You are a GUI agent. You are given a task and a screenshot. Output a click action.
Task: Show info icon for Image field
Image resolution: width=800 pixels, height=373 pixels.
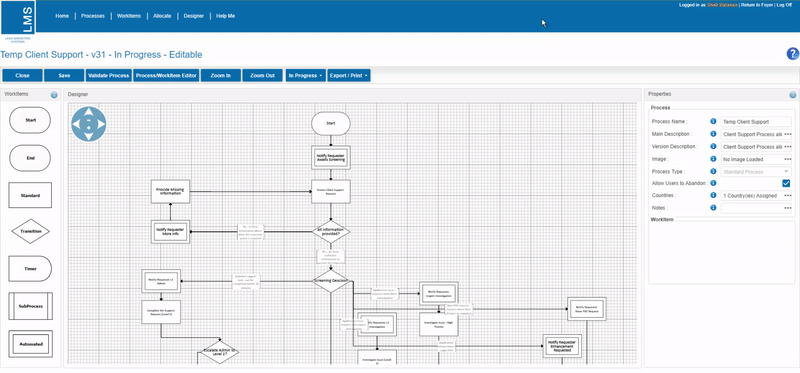click(713, 159)
